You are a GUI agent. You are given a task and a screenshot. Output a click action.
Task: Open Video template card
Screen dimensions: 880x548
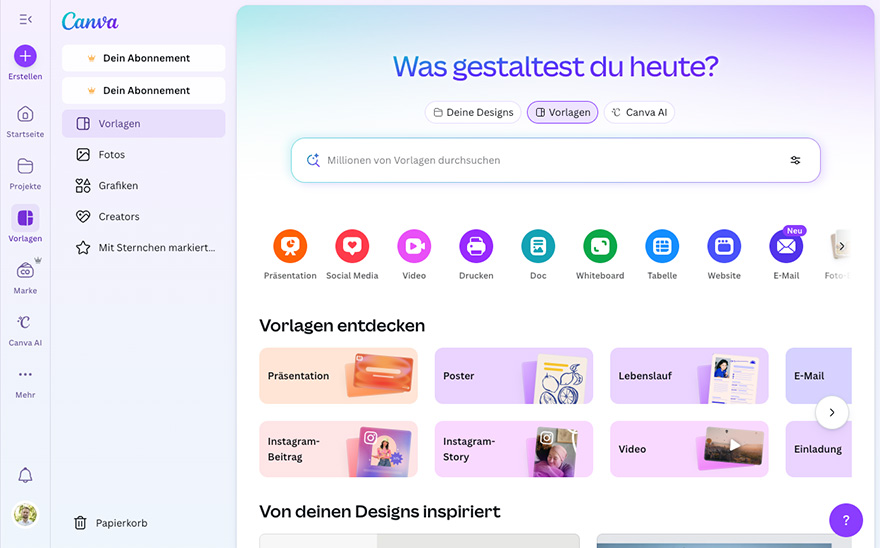click(689, 449)
